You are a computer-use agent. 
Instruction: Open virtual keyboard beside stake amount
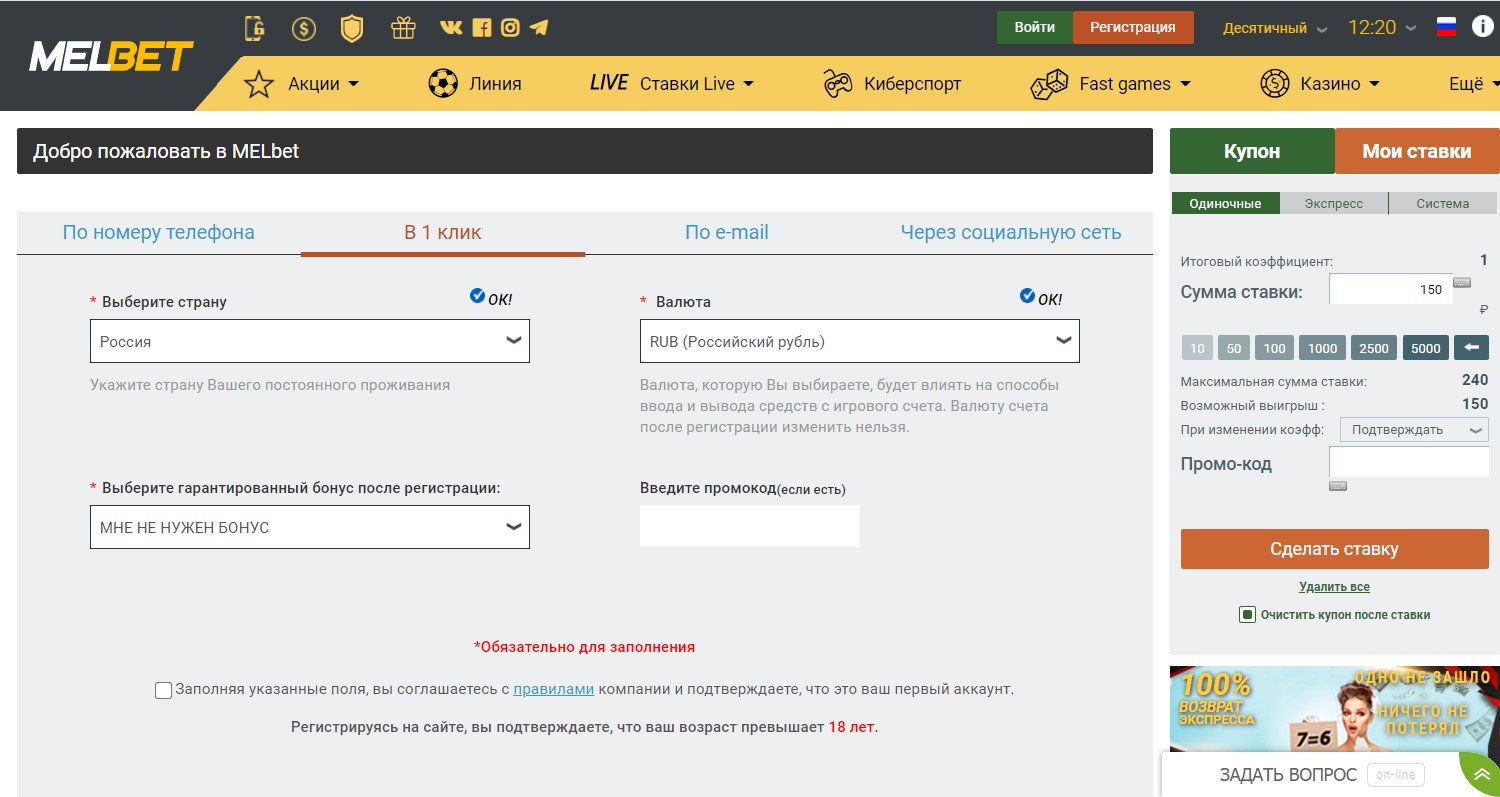[x=1462, y=283]
